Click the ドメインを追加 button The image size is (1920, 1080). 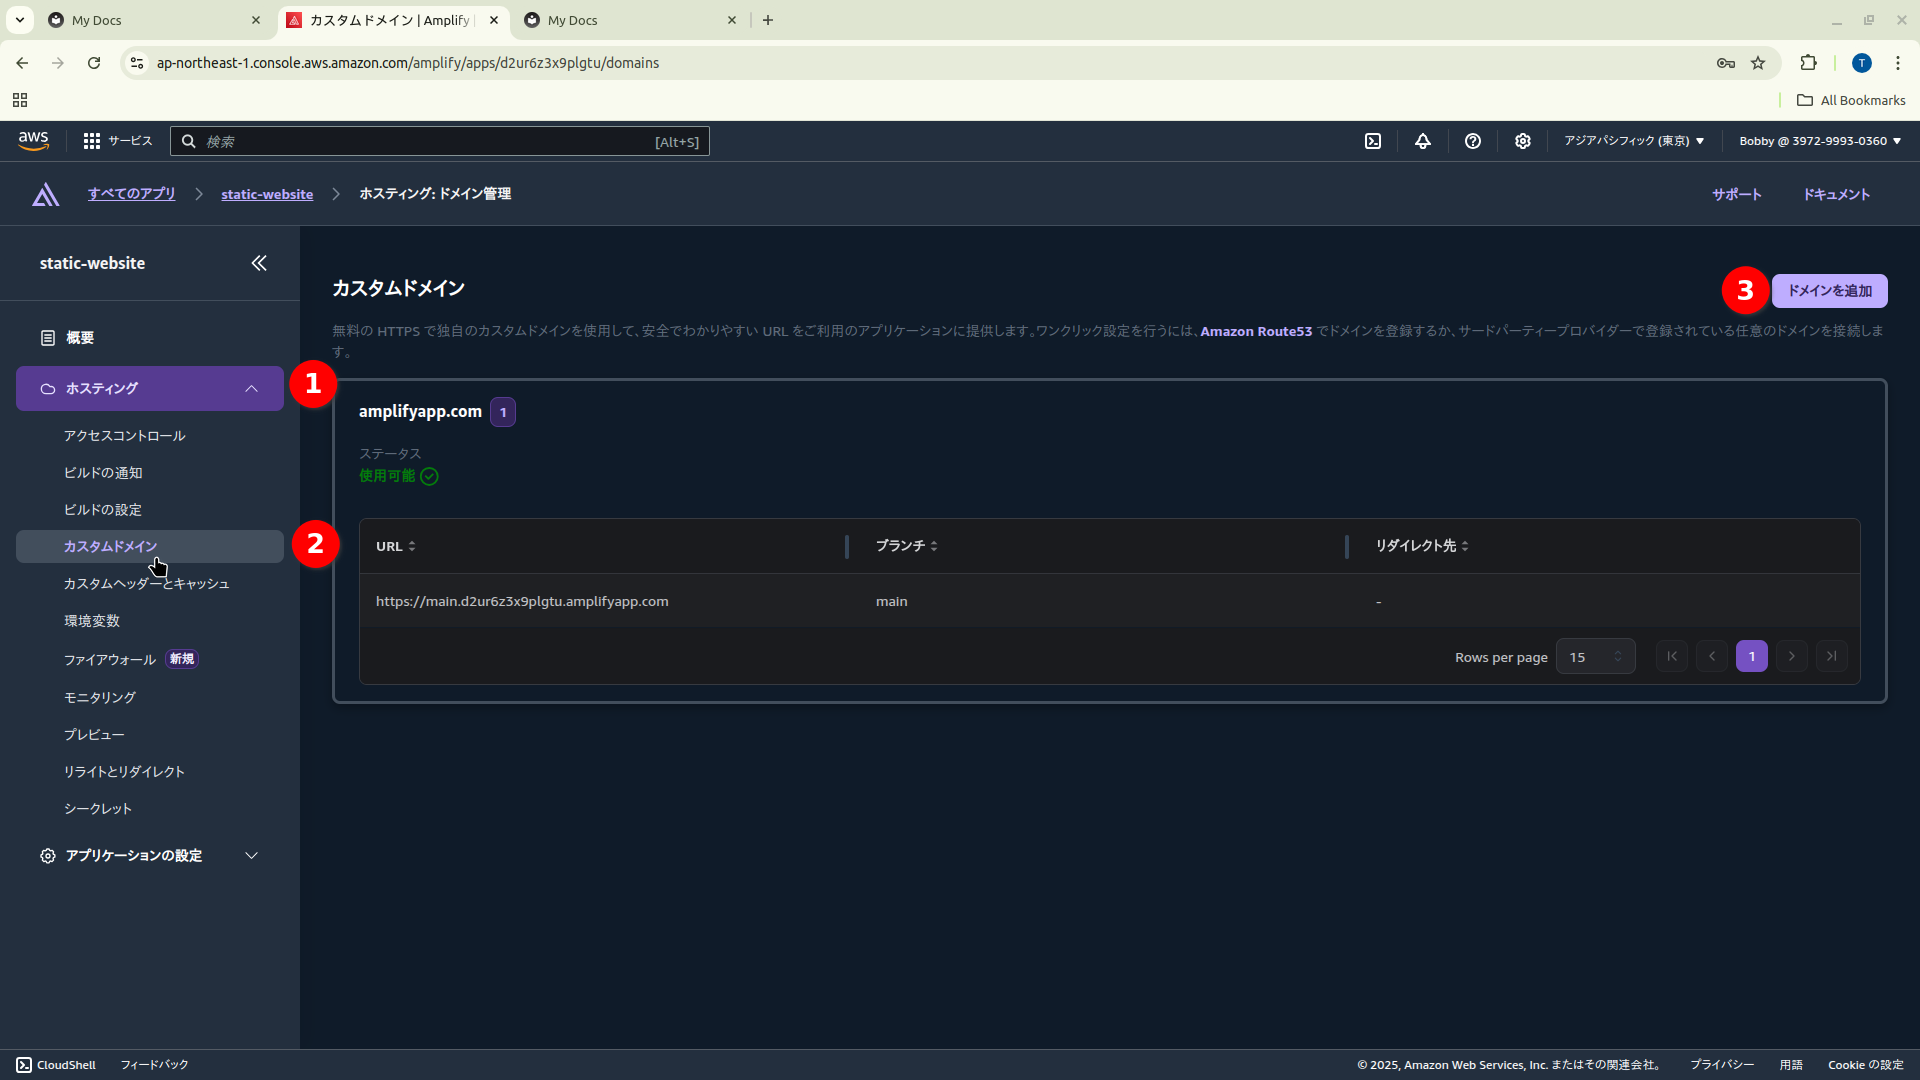point(1829,291)
